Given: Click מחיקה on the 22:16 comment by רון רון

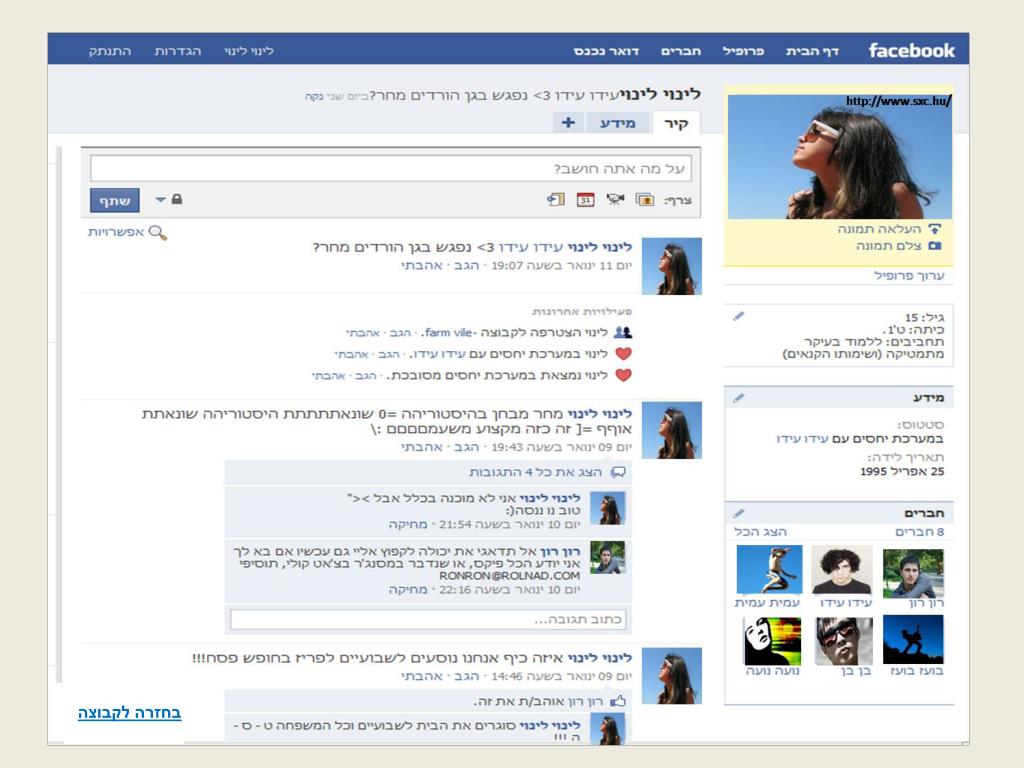Looking at the screenshot, I should (408, 589).
